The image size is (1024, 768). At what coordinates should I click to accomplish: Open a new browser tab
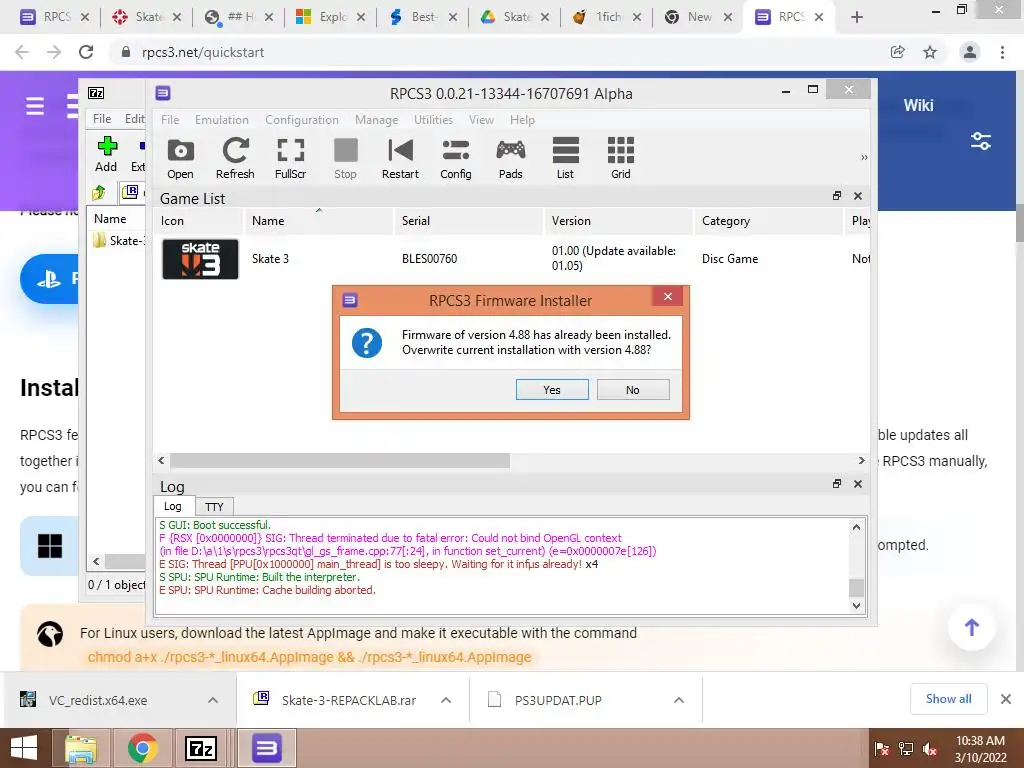tap(857, 18)
